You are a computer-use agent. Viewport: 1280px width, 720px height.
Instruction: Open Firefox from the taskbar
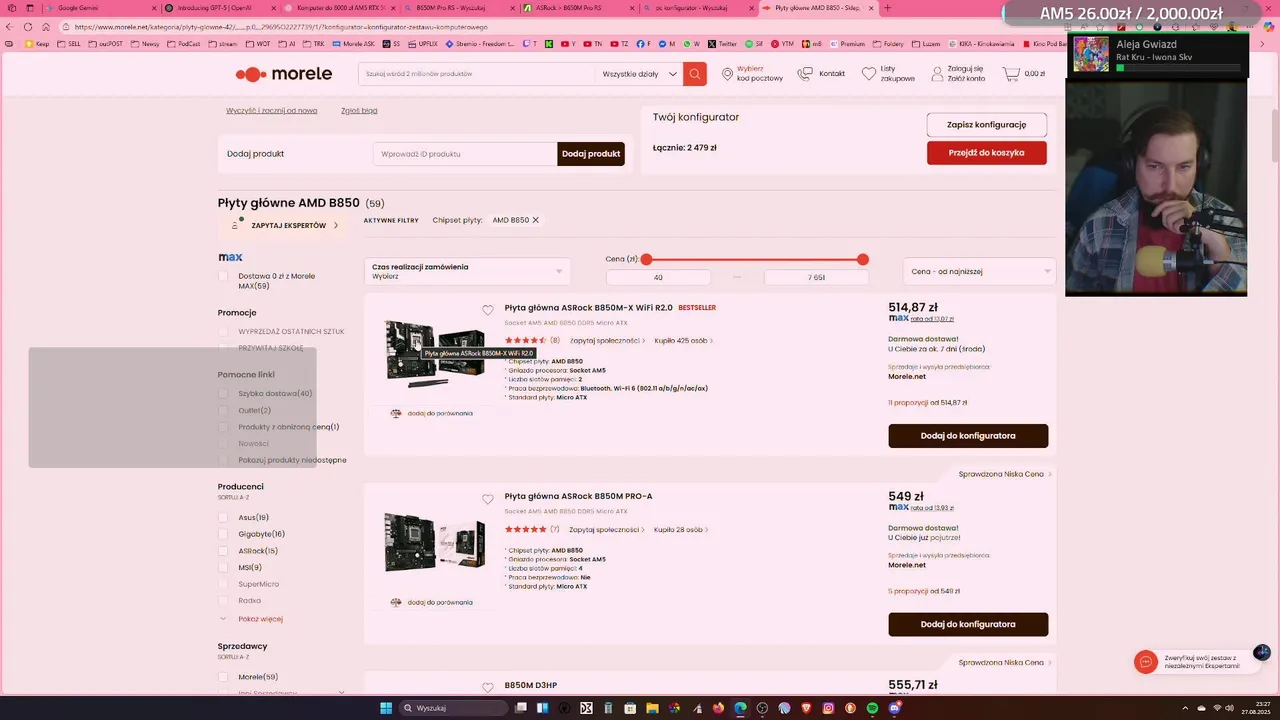[718, 708]
